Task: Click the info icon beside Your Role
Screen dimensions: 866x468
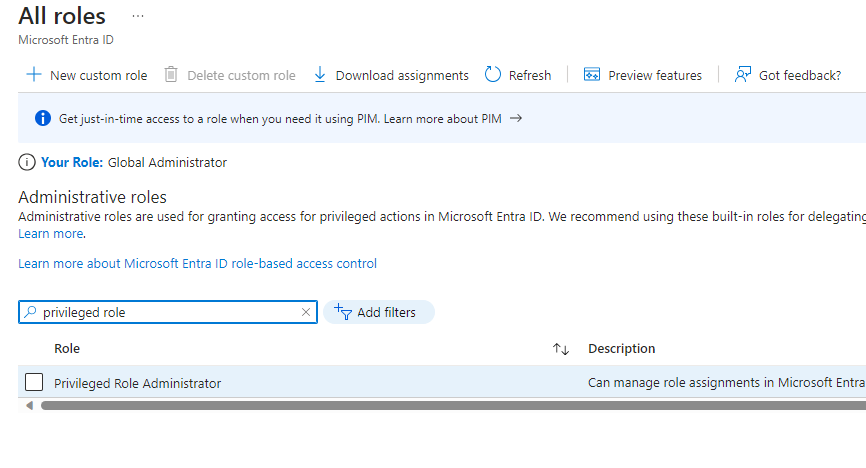Action: (x=27, y=162)
